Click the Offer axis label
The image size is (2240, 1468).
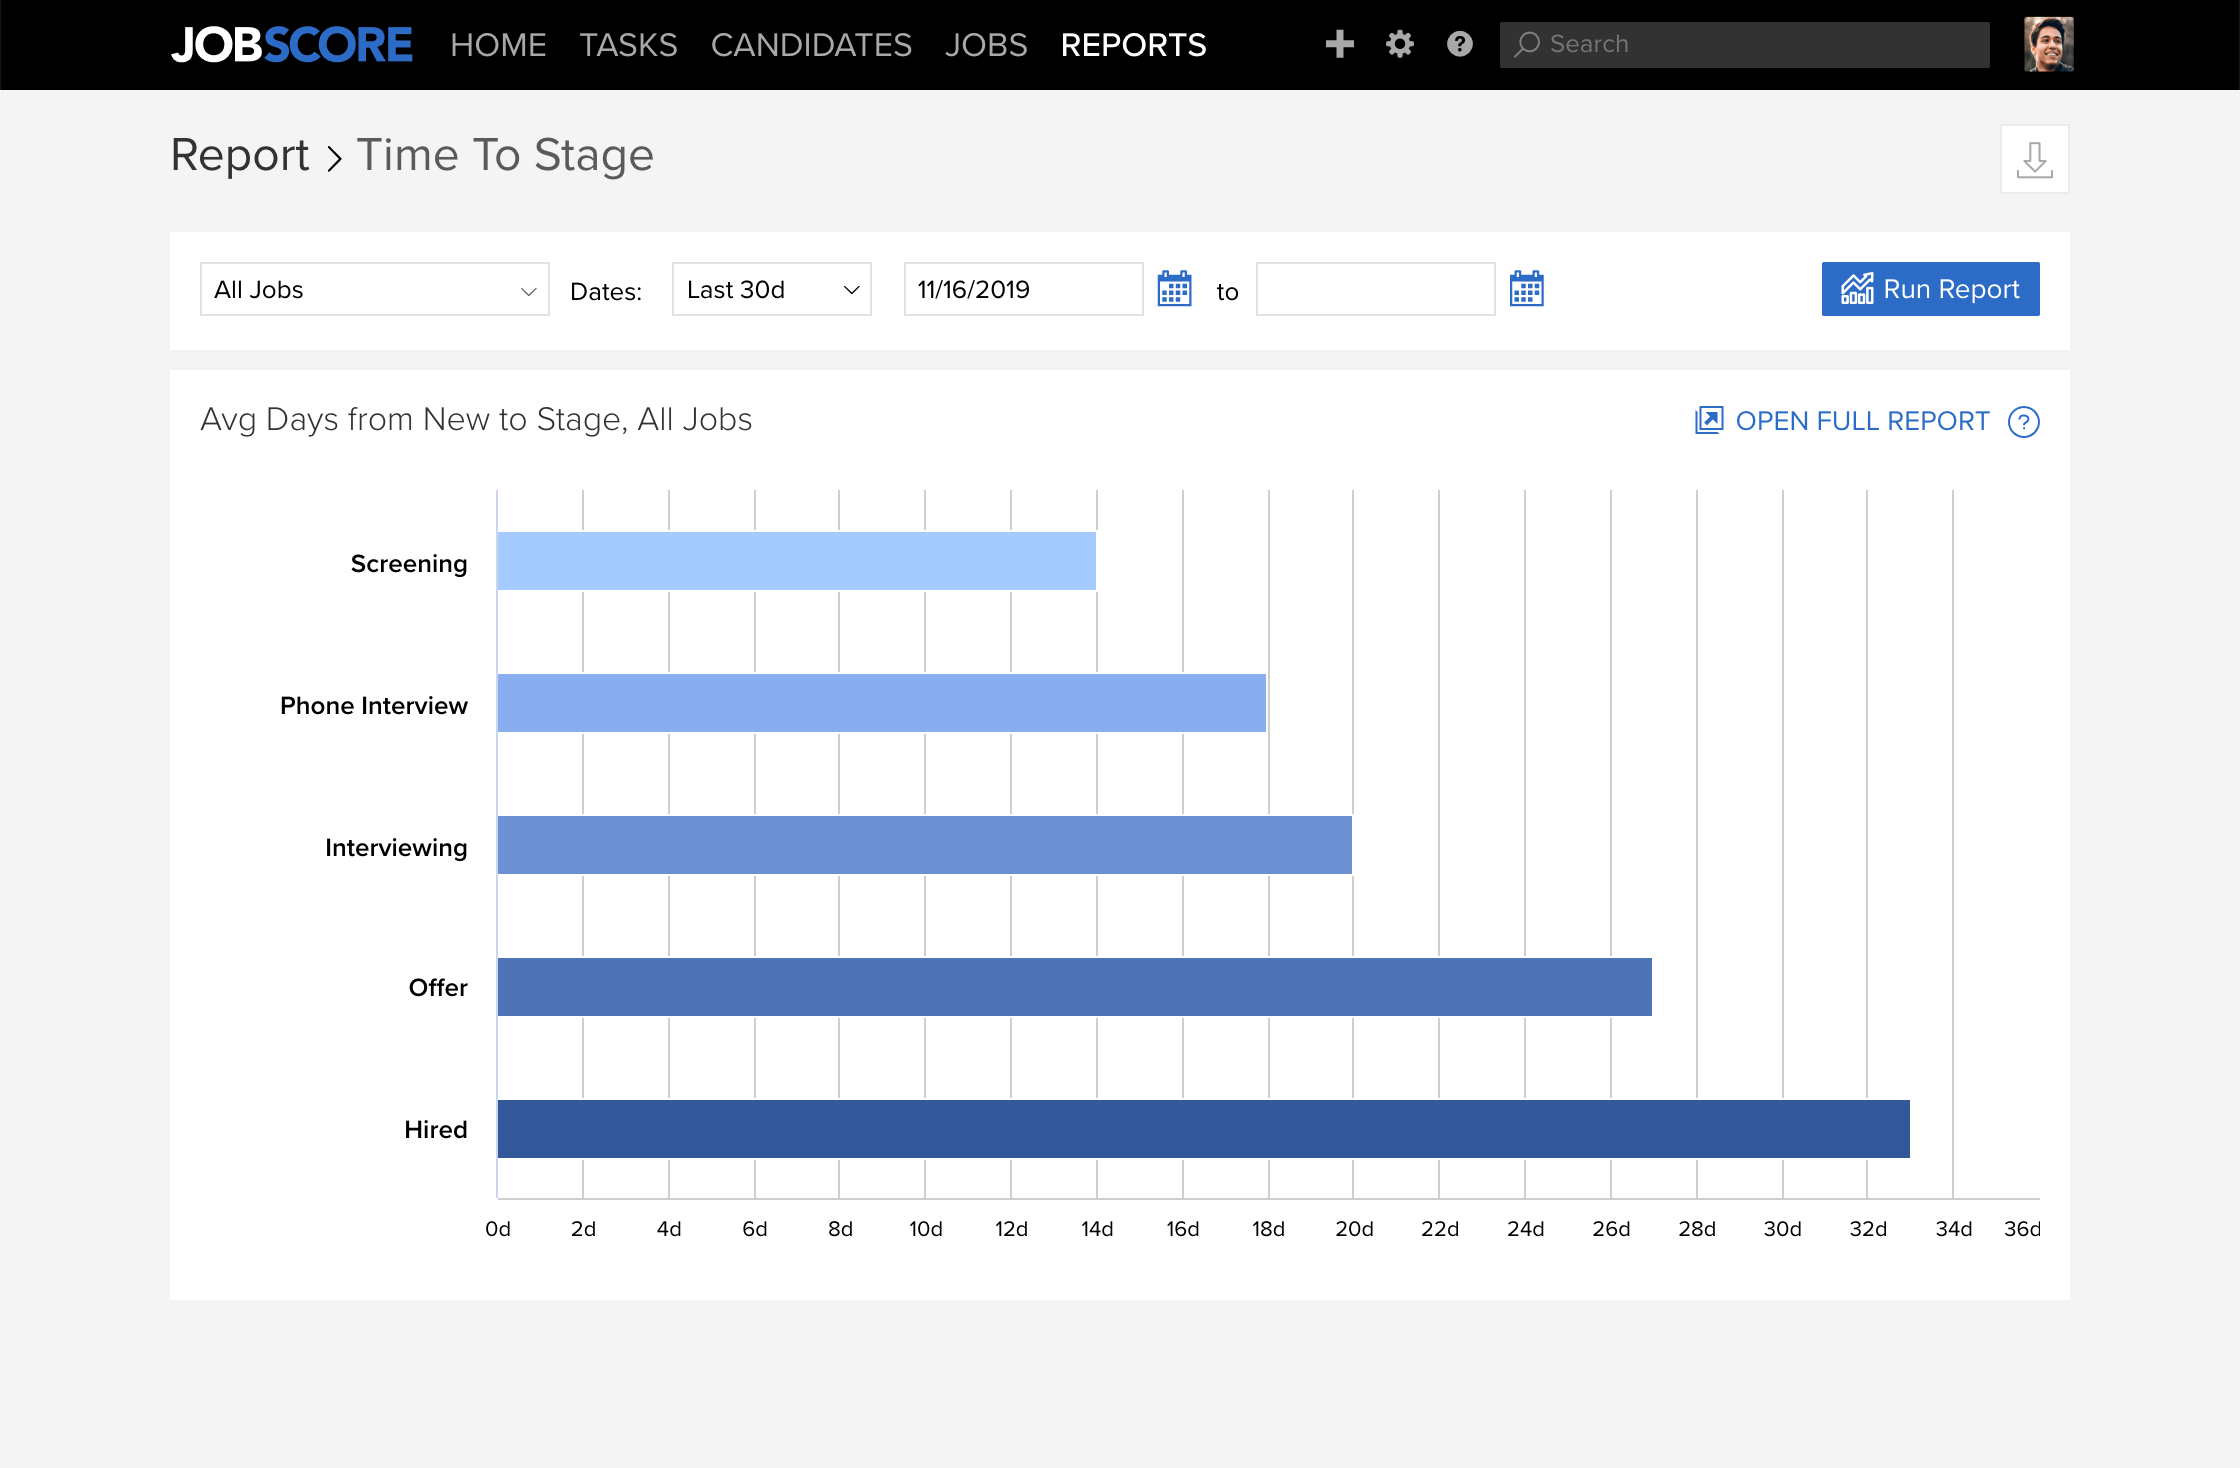pos(438,988)
